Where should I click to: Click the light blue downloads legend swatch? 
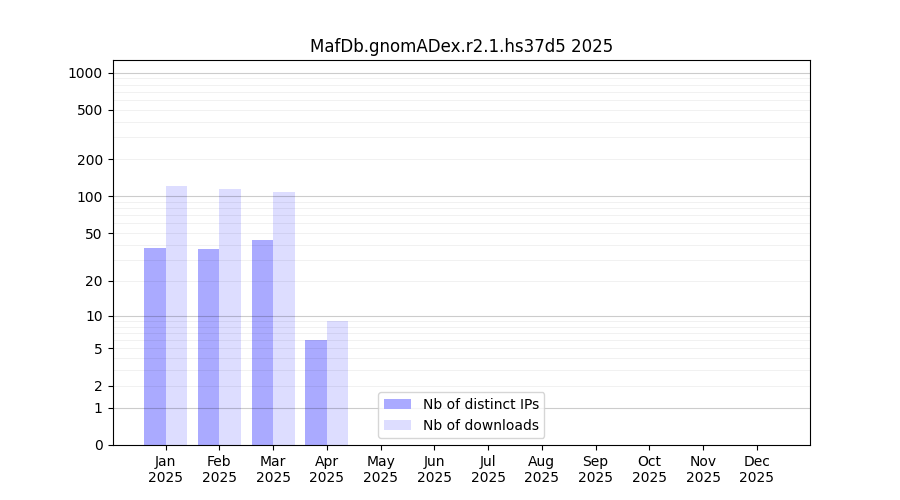coord(397,425)
